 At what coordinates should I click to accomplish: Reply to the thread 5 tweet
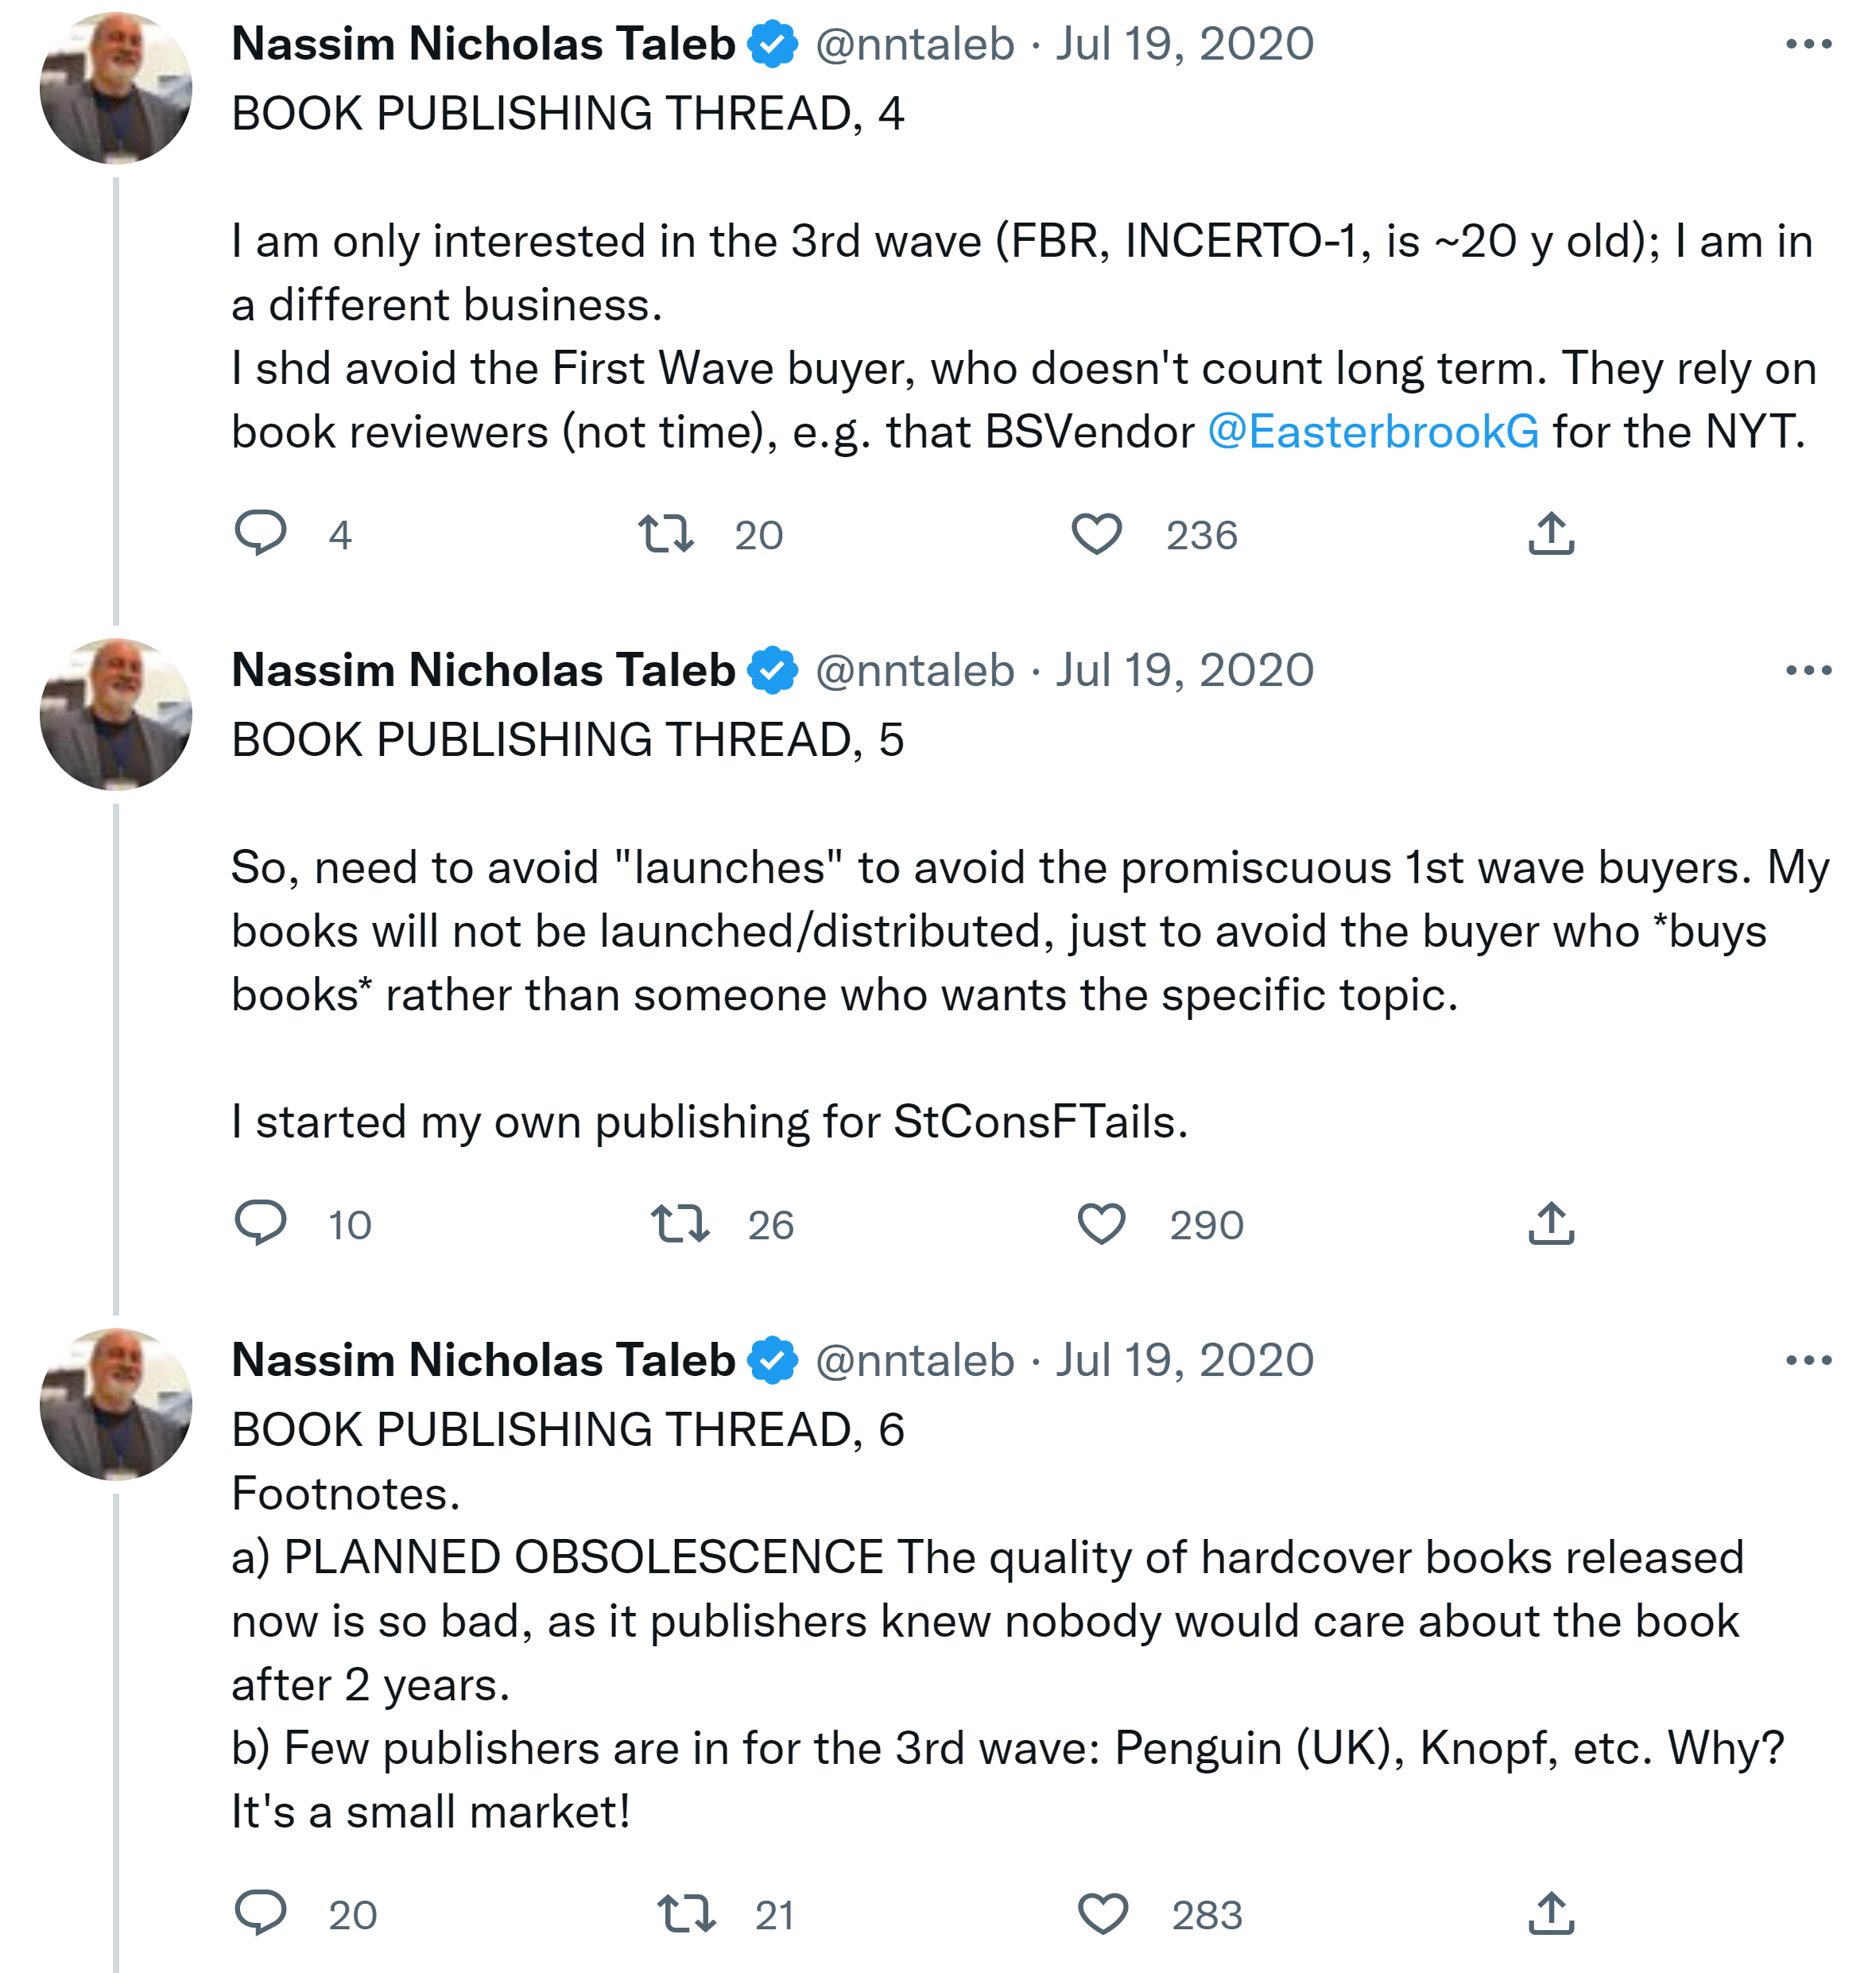click(261, 1223)
